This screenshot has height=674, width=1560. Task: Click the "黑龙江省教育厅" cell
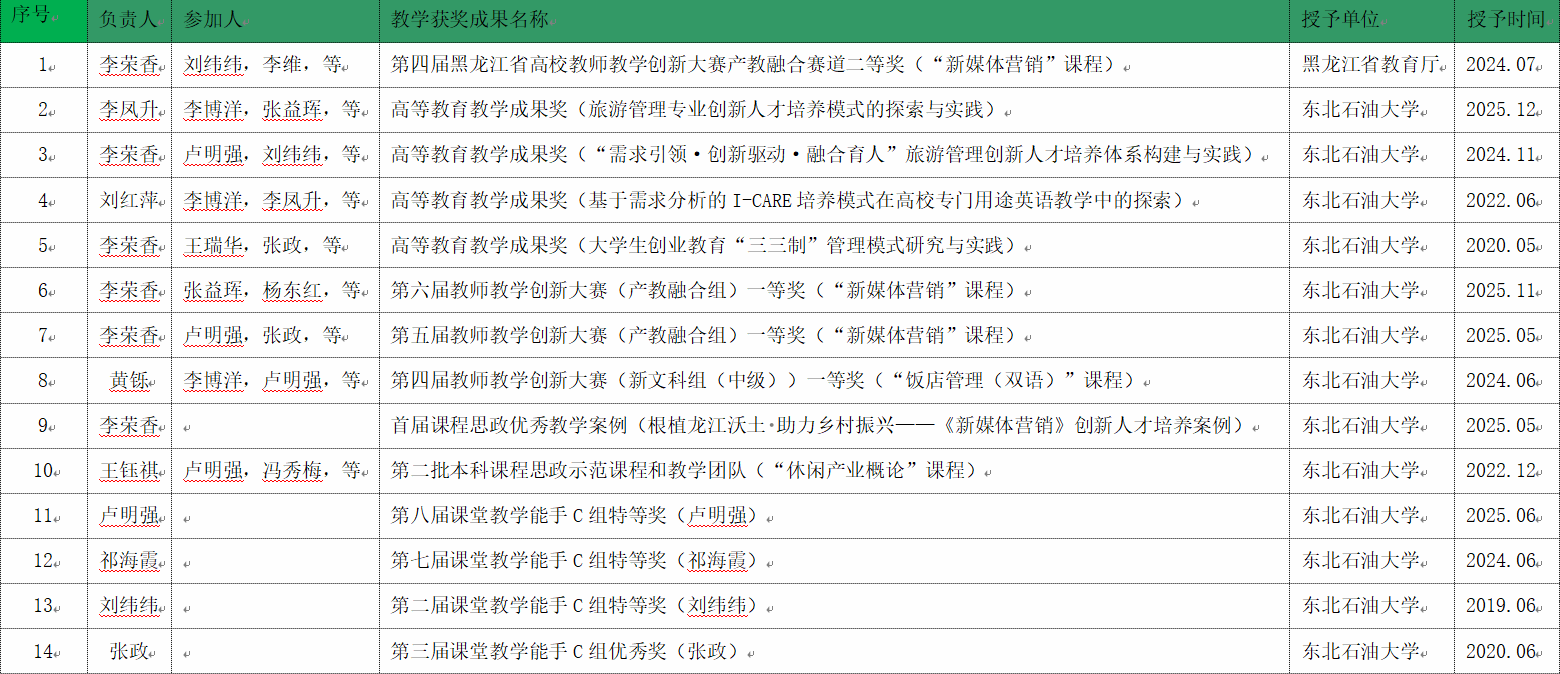coord(1371,65)
